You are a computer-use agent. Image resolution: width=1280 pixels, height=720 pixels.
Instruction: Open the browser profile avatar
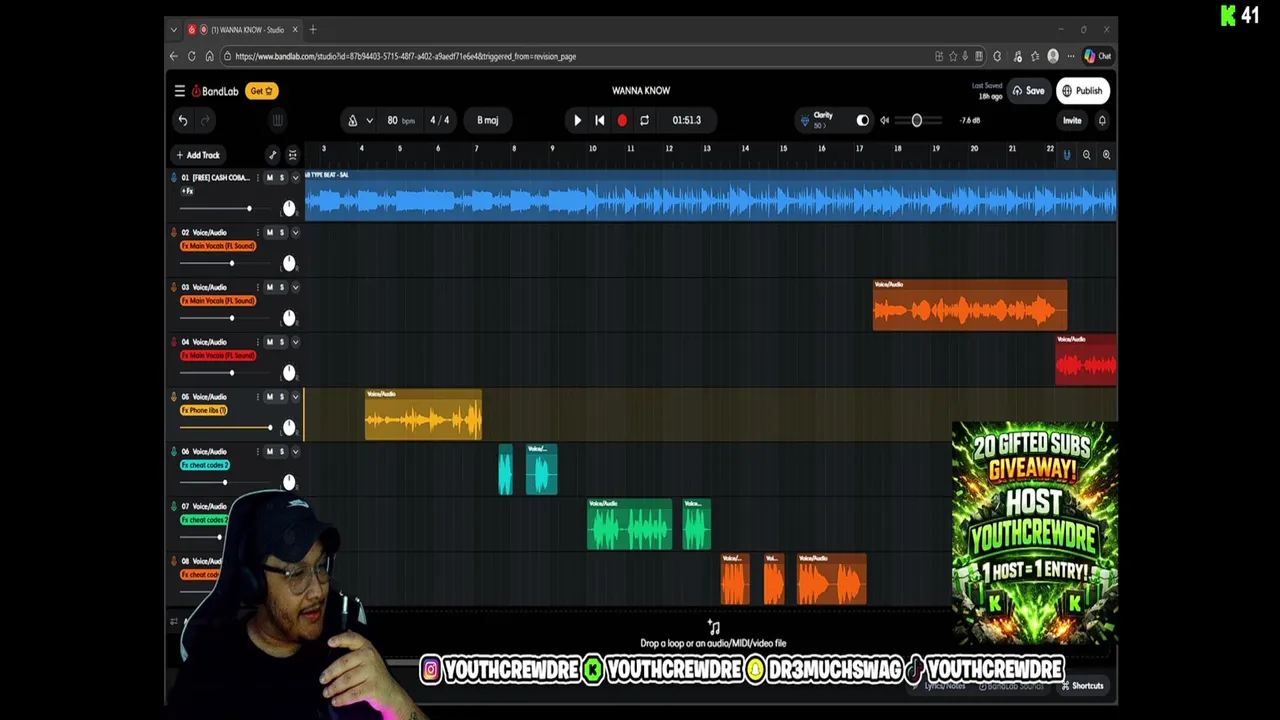[x=1053, y=56]
